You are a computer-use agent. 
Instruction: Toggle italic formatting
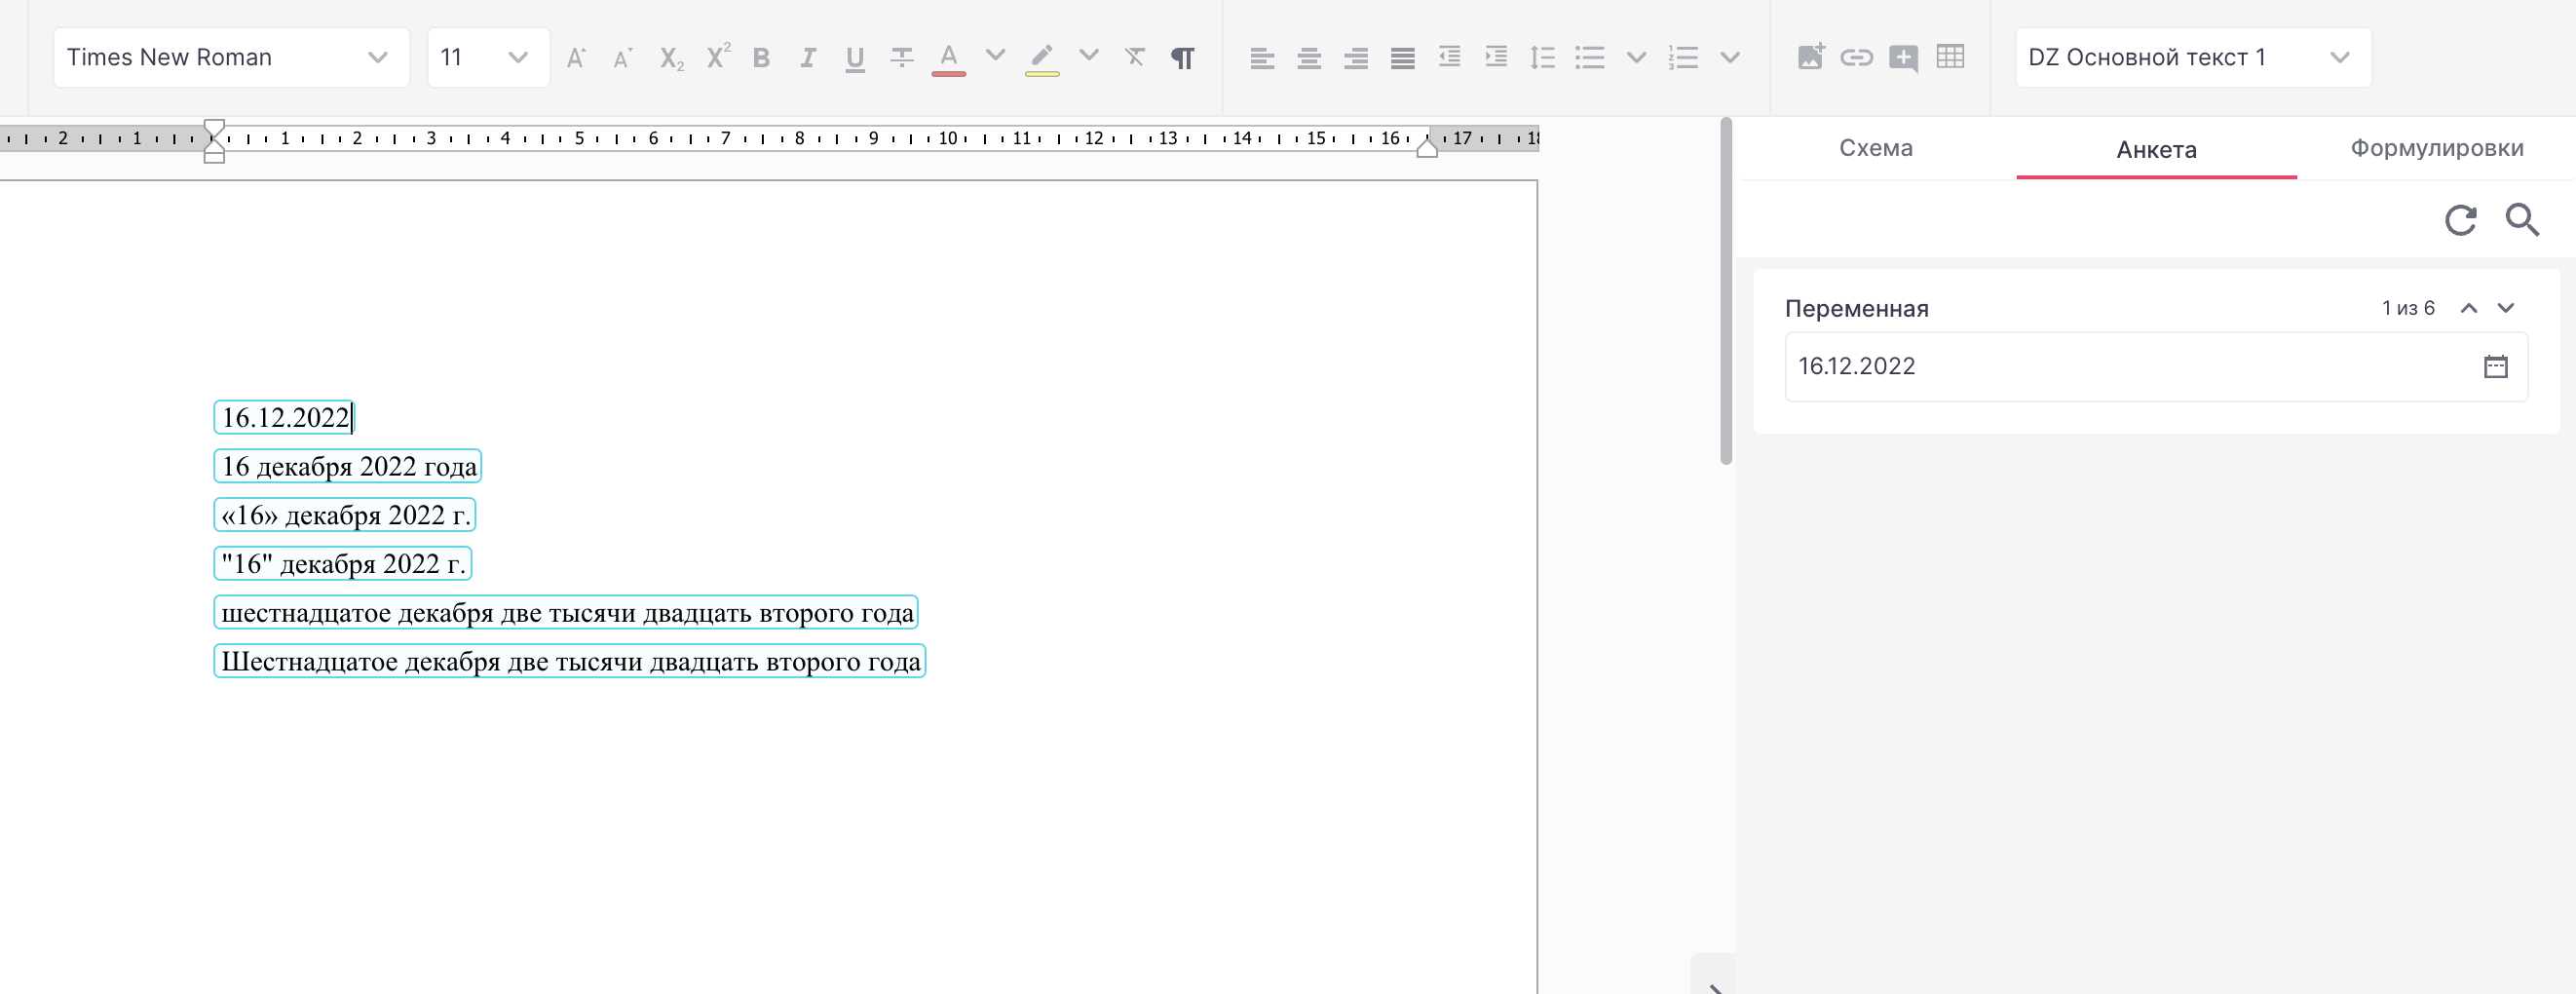[808, 58]
